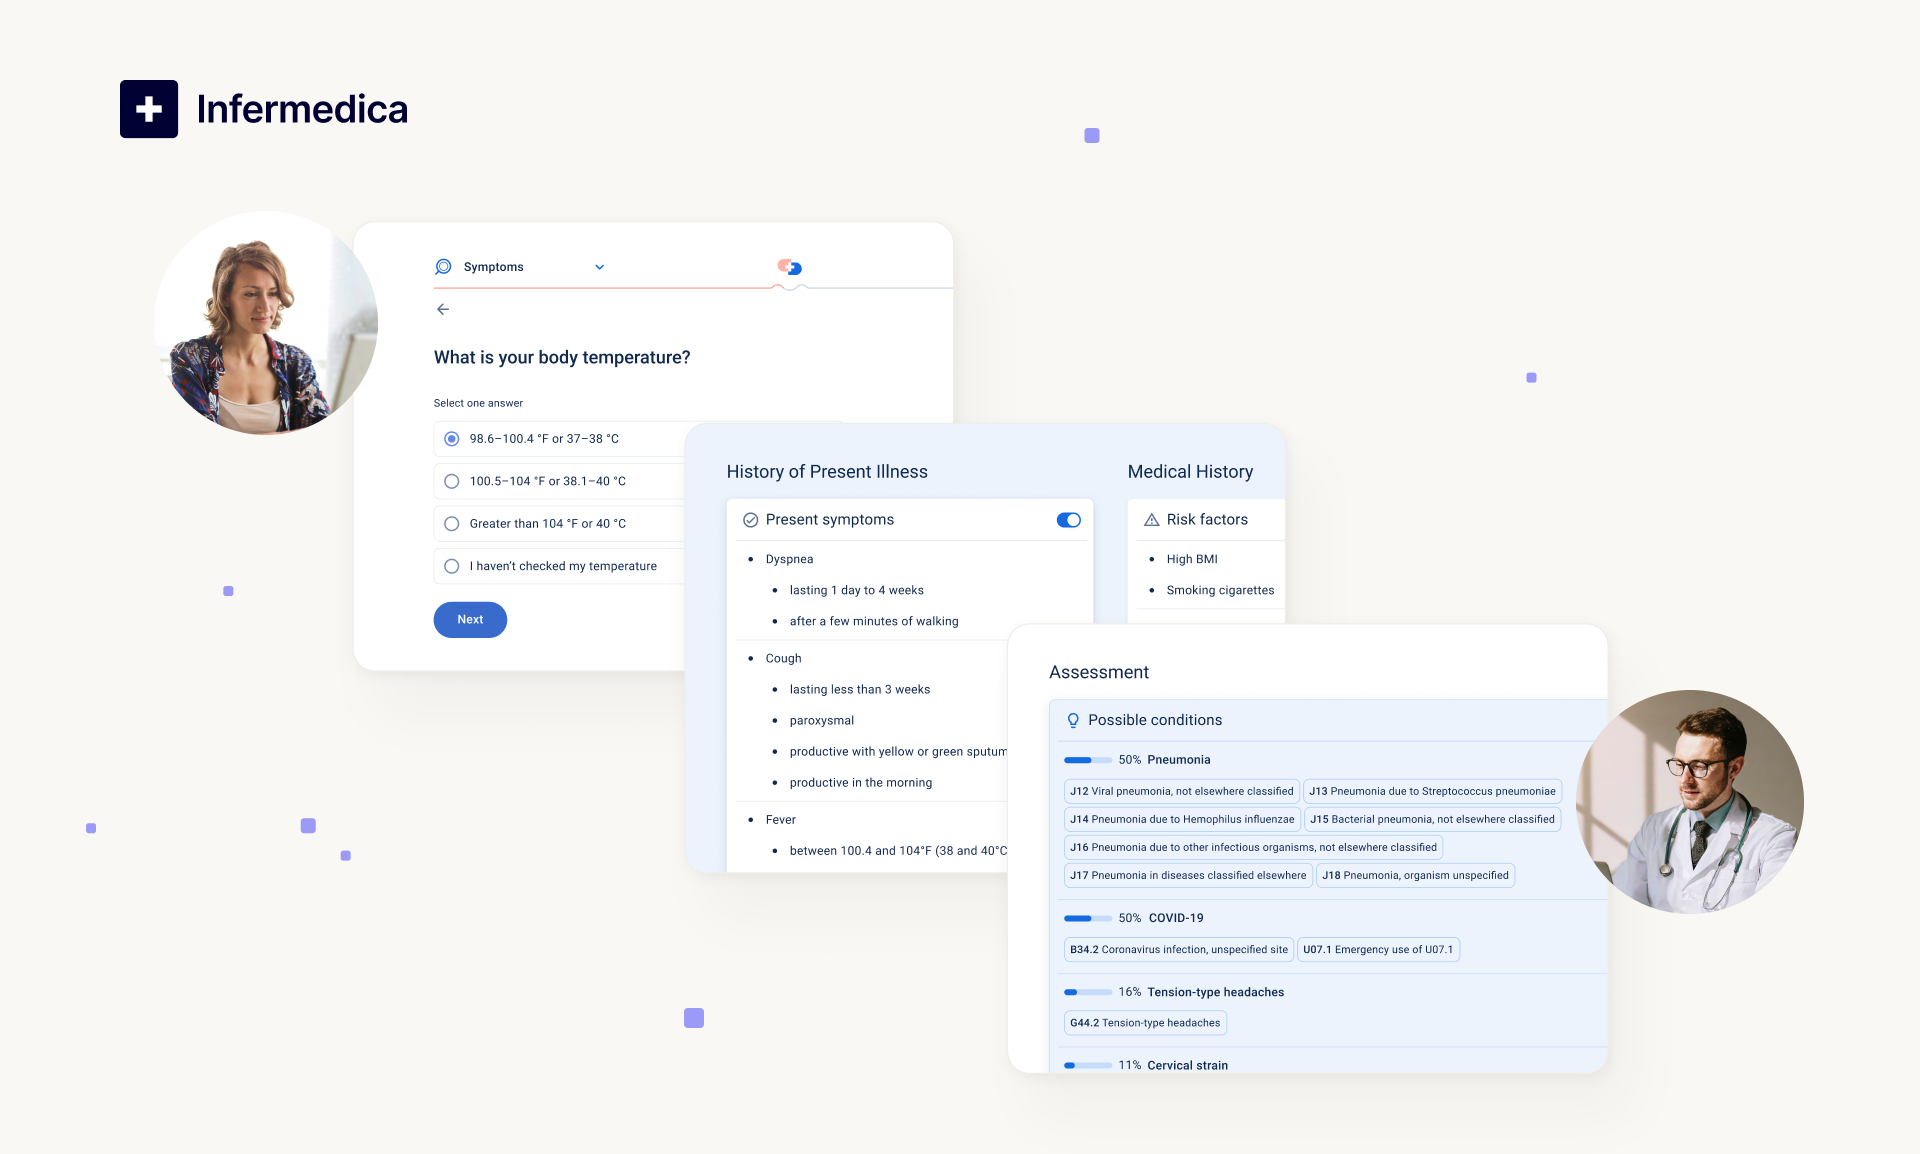The width and height of the screenshot is (1920, 1154).
Task: Choose "I haven't checked my temperature"
Action: (452, 566)
